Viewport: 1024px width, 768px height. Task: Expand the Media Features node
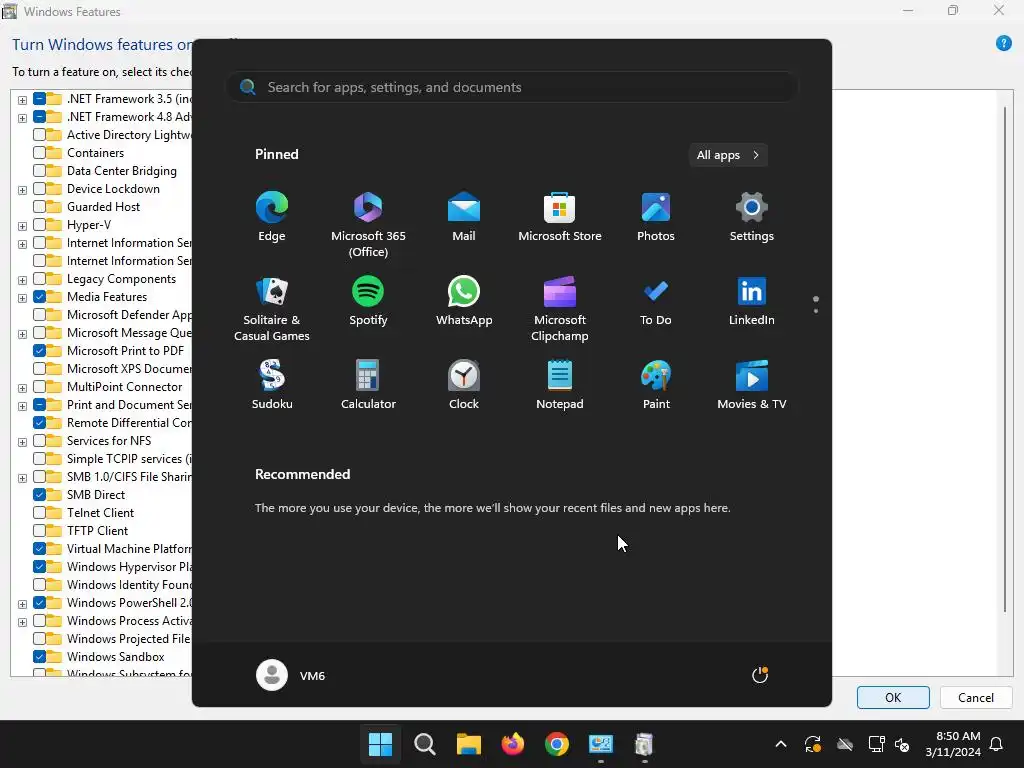[x=22, y=298]
